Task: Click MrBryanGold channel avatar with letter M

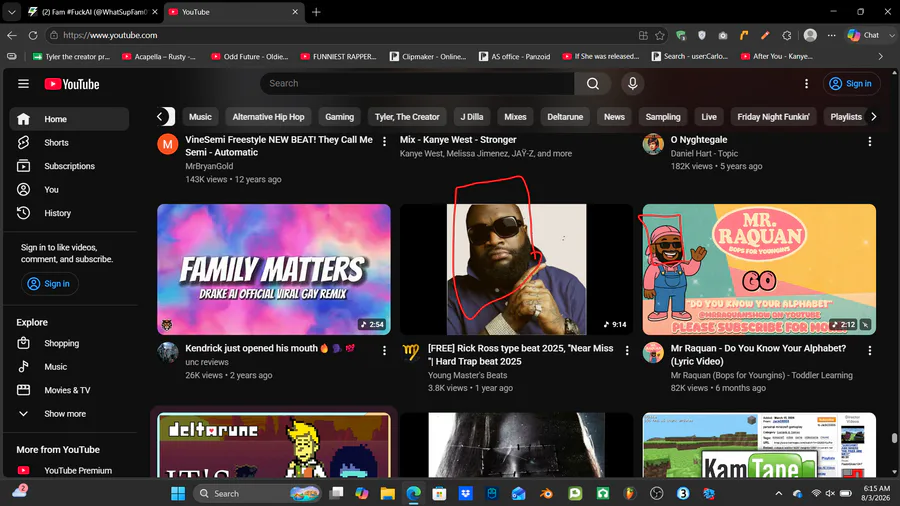Action: [x=168, y=145]
